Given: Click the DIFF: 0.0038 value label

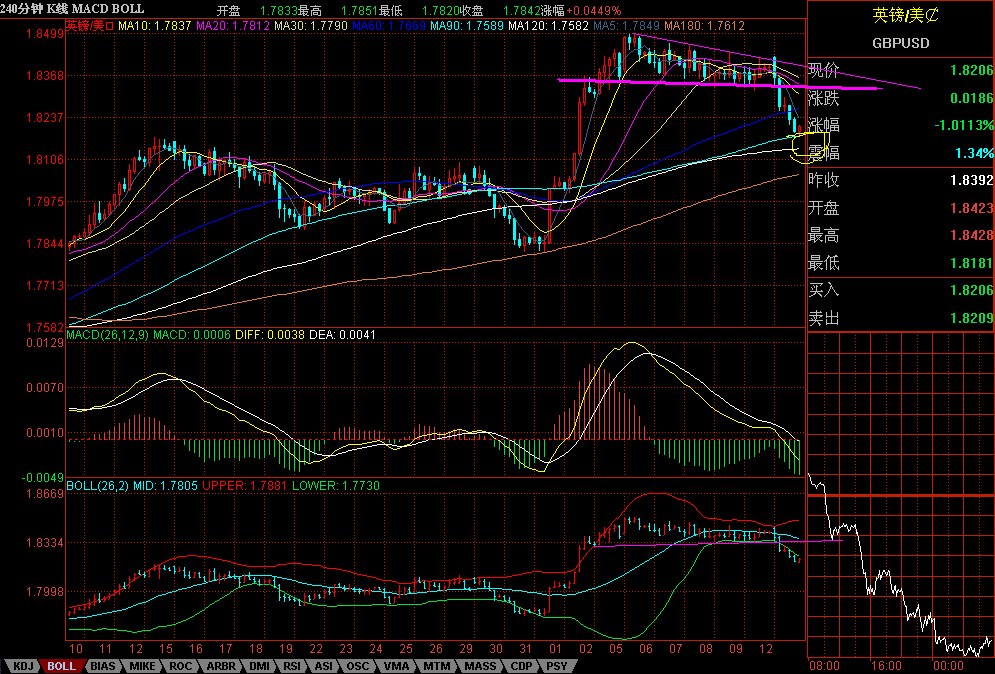Looking at the screenshot, I should pyautogui.click(x=270, y=334).
